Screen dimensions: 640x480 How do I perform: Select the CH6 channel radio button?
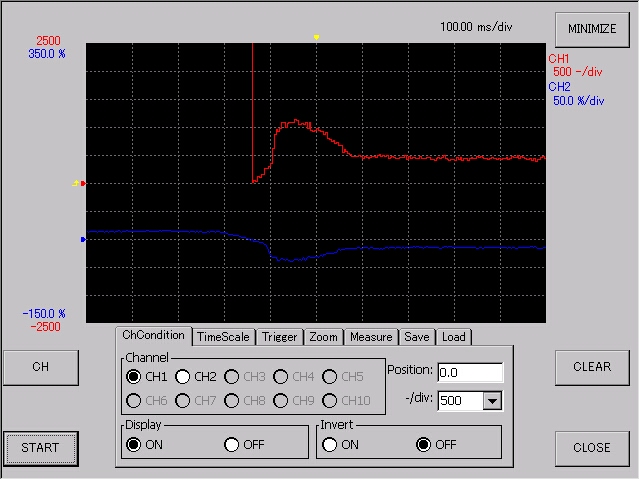click(x=133, y=401)
